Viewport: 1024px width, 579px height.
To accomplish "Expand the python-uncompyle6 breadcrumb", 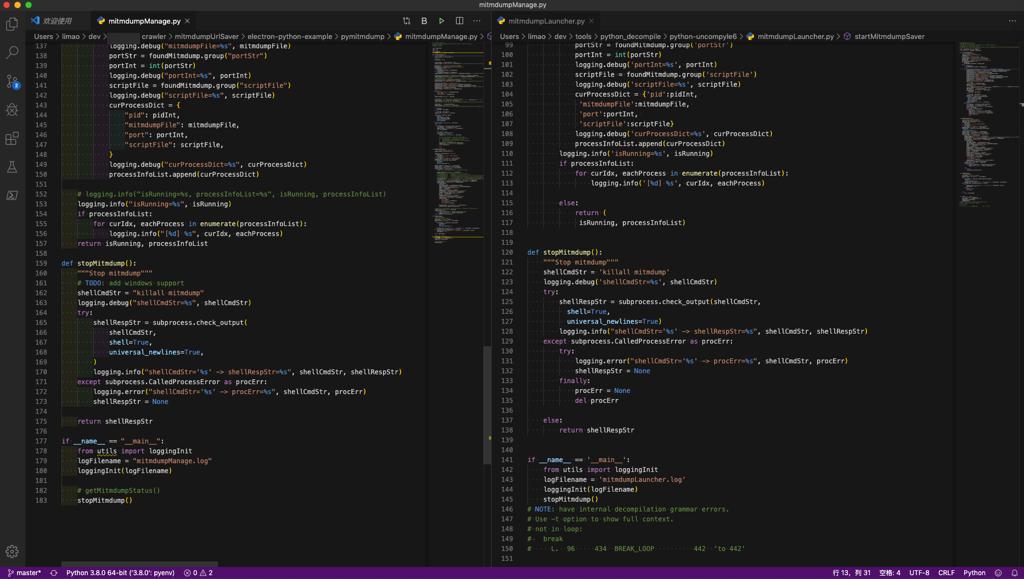I will pyautogui.click(x=703, y=37).
